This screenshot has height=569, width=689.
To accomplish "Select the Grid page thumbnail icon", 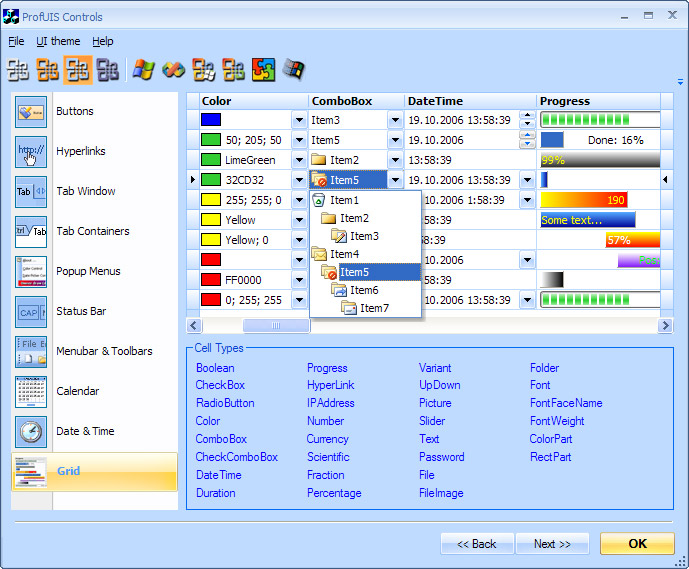I will (31, 472).
